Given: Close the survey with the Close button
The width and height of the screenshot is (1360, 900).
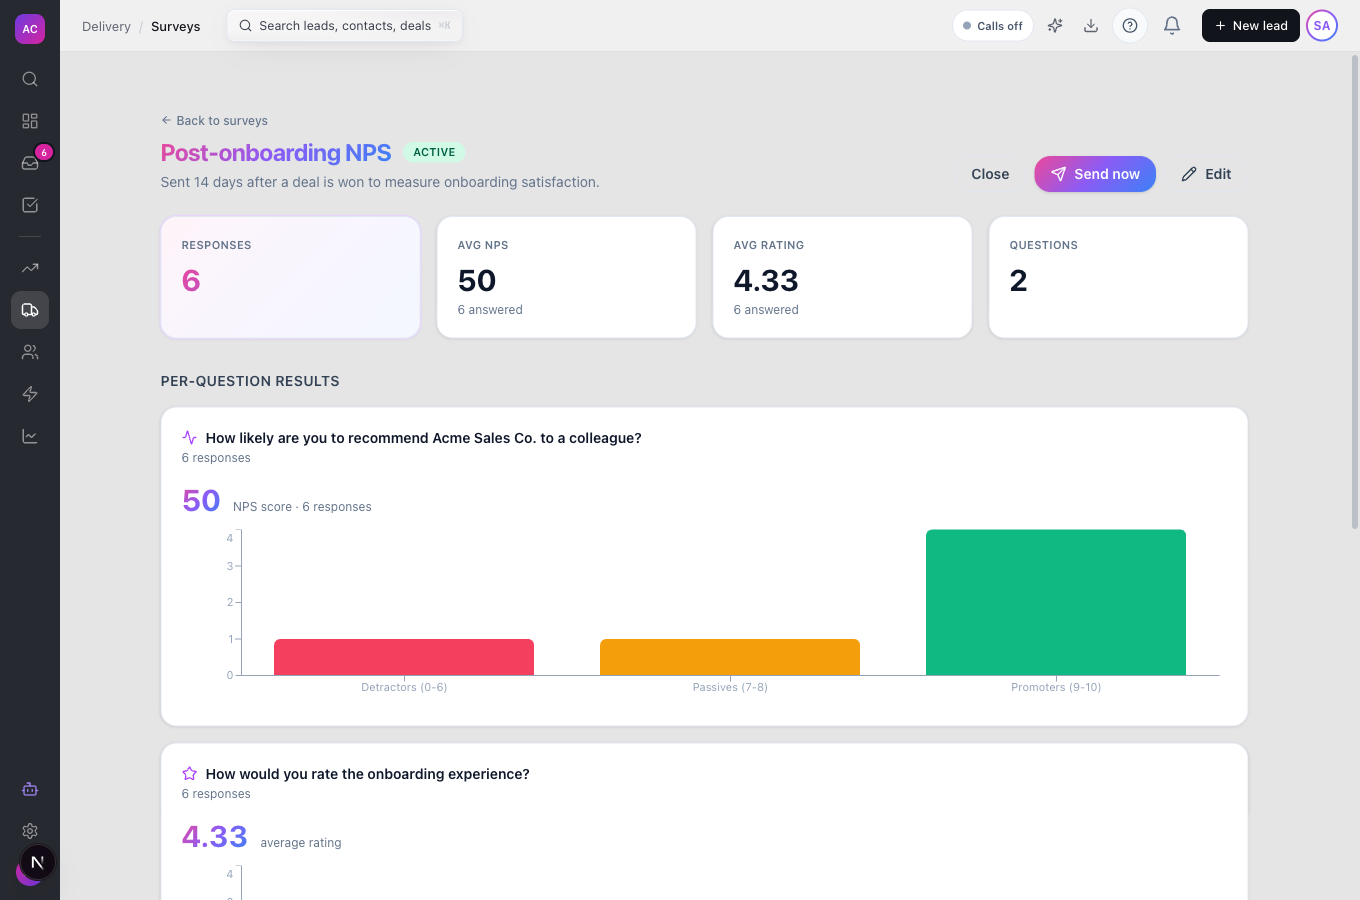Looking at the screenshot, I should (990, 174).
